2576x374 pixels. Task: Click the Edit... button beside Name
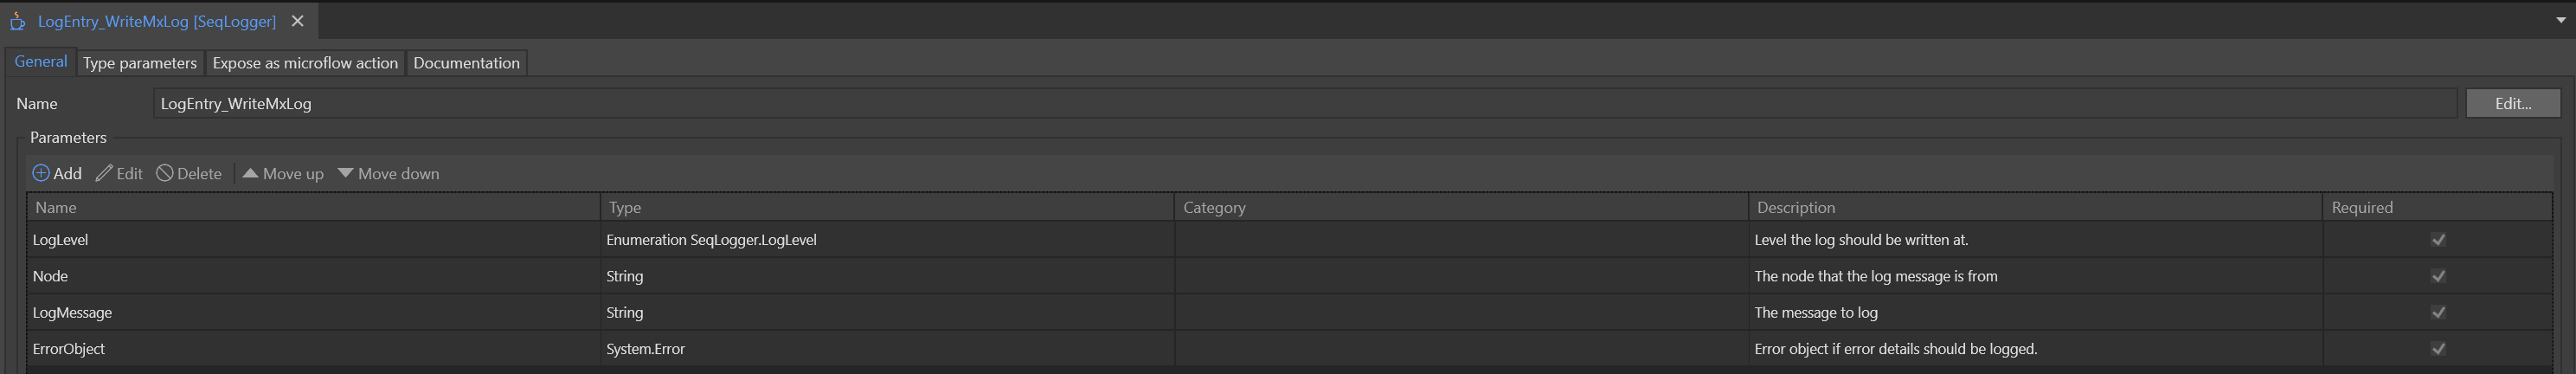(2512, 104)
